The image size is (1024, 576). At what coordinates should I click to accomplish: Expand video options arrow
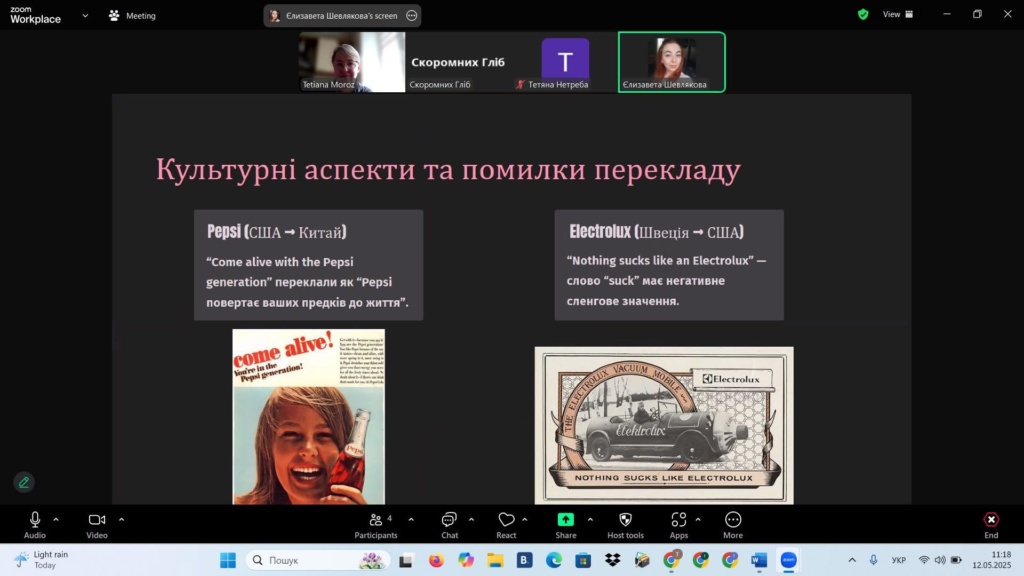click(121, 520)
